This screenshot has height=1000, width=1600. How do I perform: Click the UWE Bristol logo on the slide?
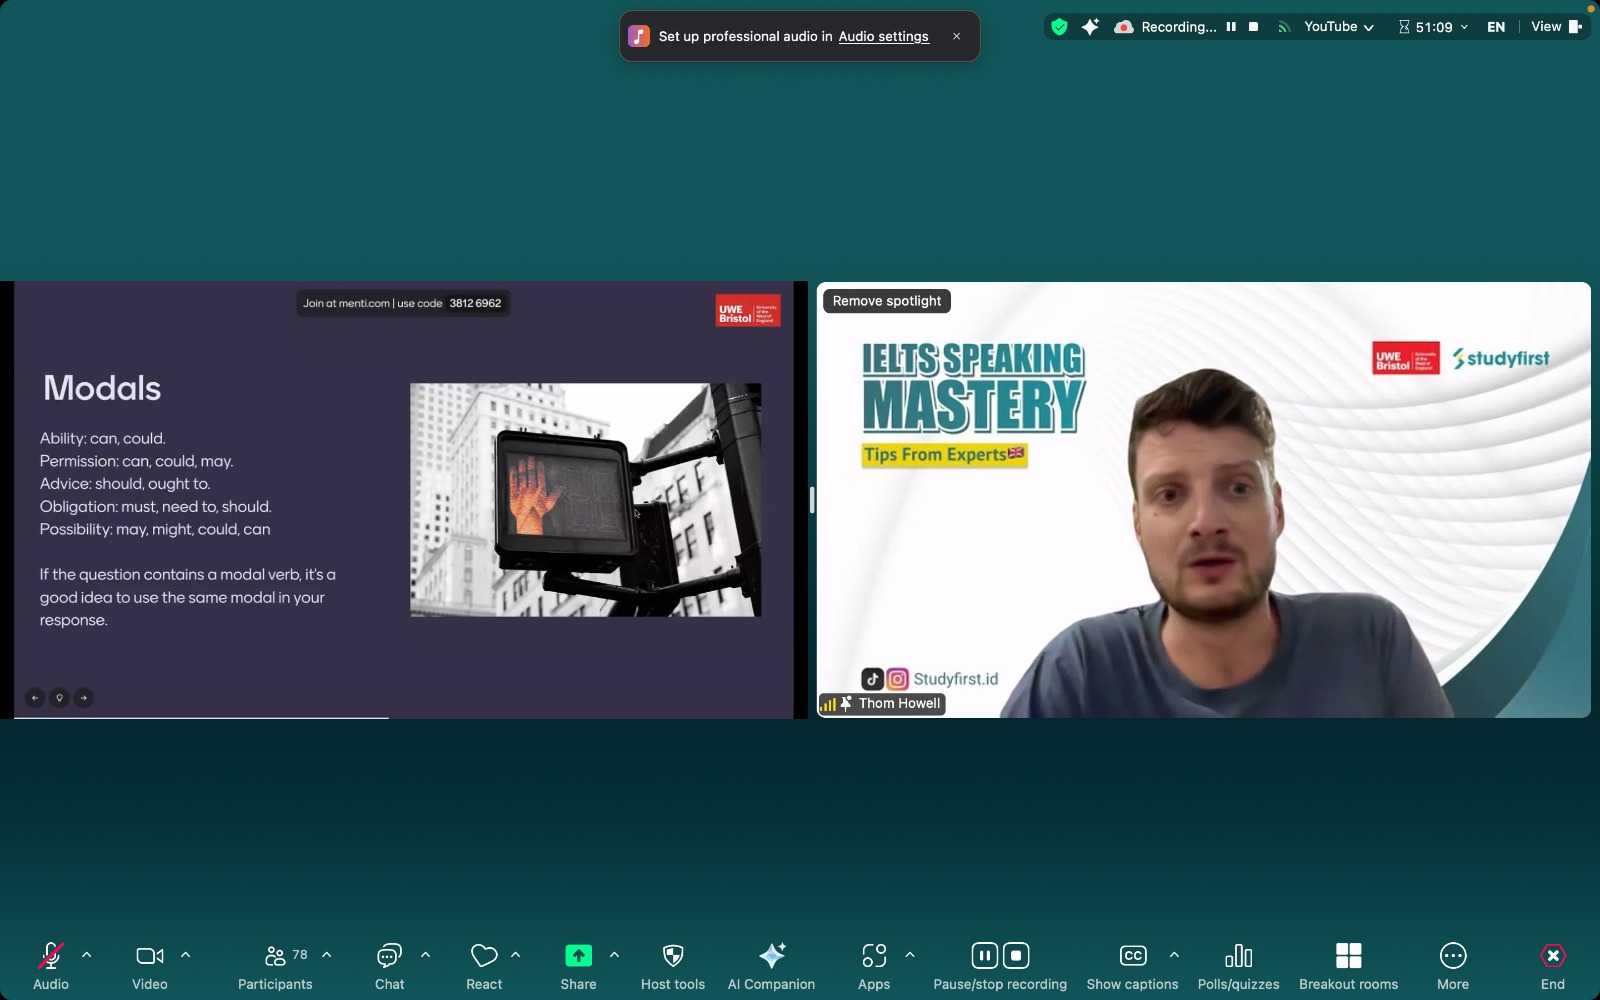[748, 311]
